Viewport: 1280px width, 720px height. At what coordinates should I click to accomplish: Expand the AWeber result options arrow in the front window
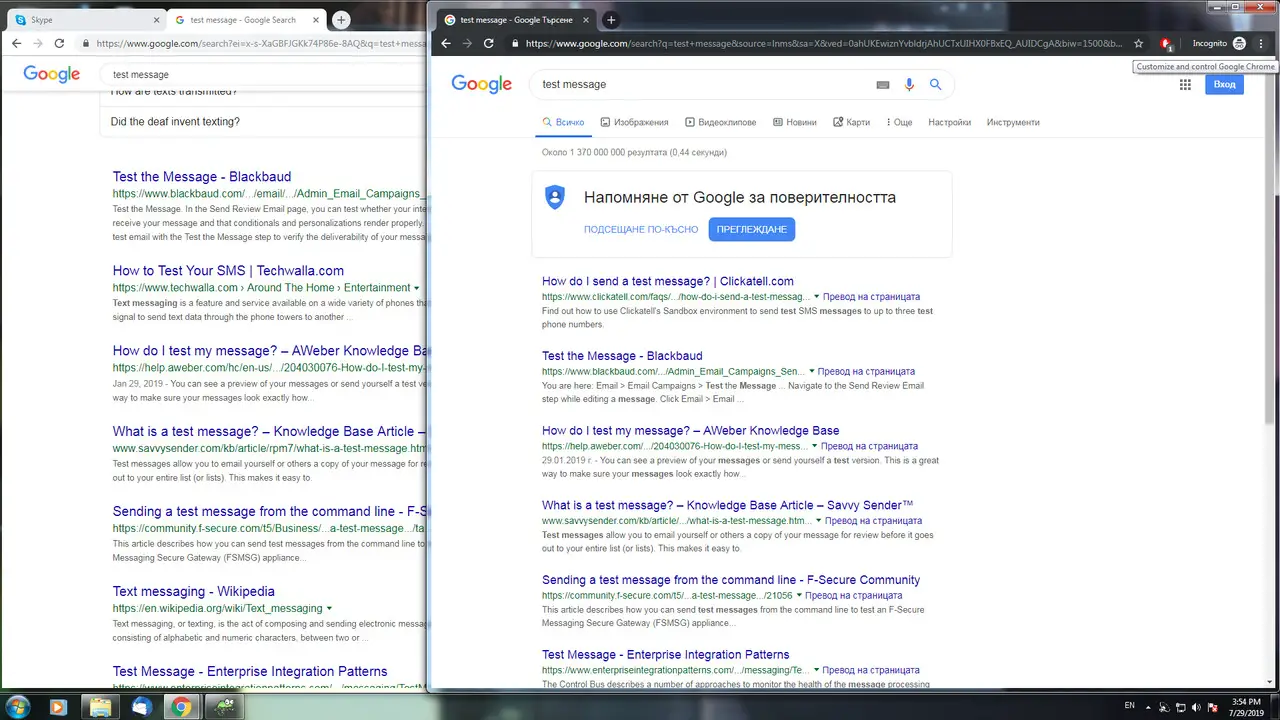814,446
